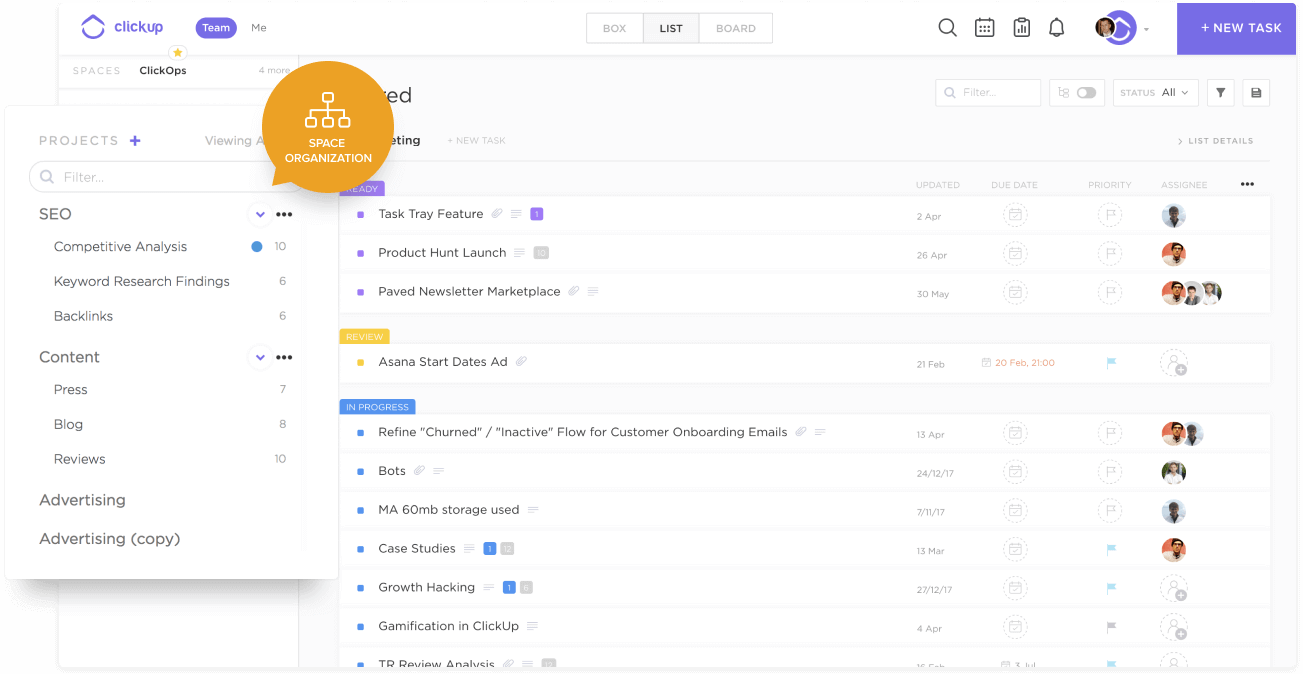Assign someone to Growth Hacking
The height and width of the screenshot is (674, 1303).
pyautogui.click(x=1174, y=589)
